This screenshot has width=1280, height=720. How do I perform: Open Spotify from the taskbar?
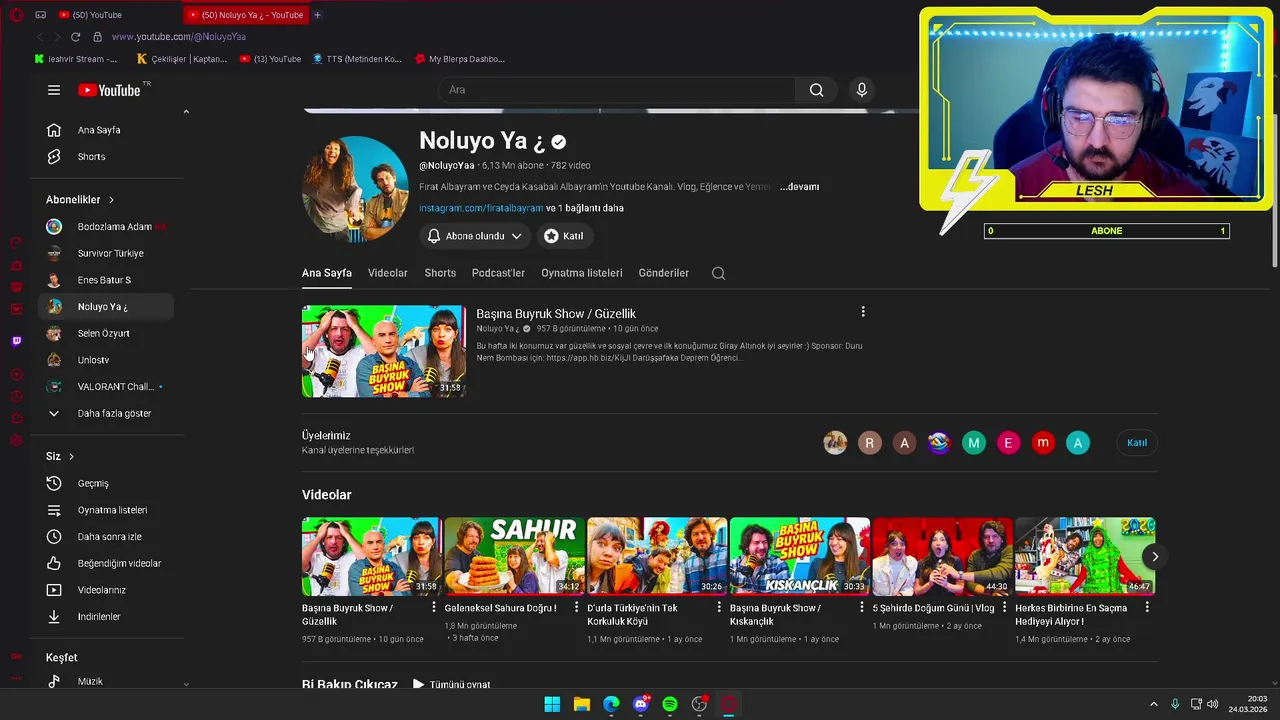pos(670,704)
